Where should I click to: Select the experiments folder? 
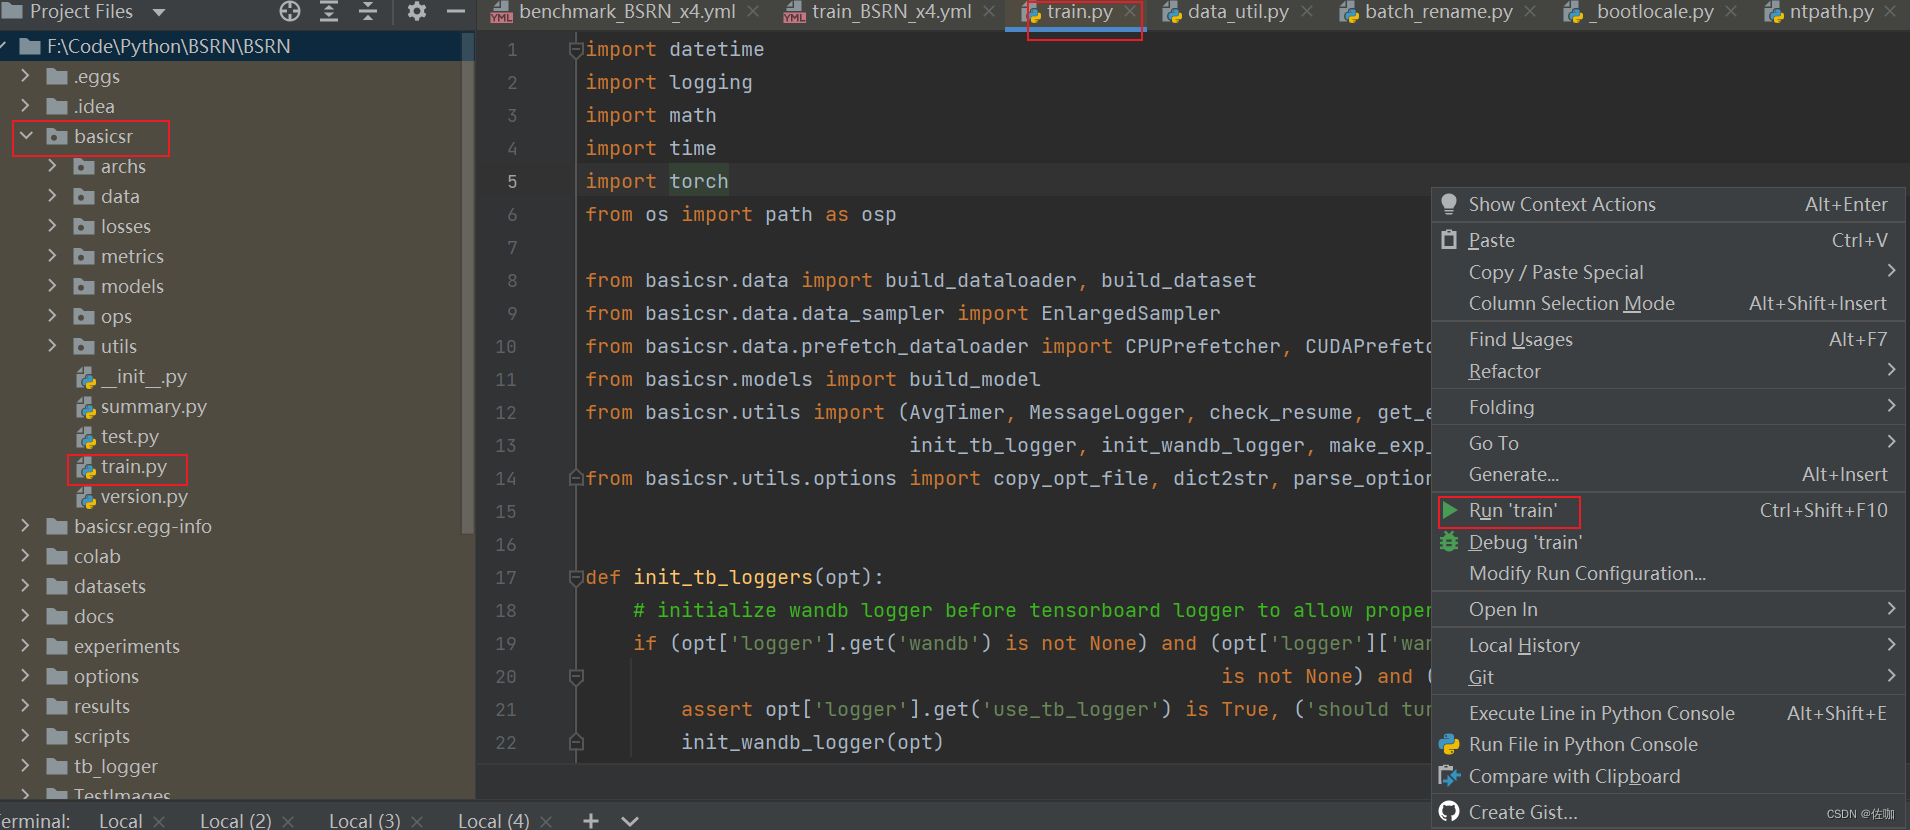coord(126,647)
